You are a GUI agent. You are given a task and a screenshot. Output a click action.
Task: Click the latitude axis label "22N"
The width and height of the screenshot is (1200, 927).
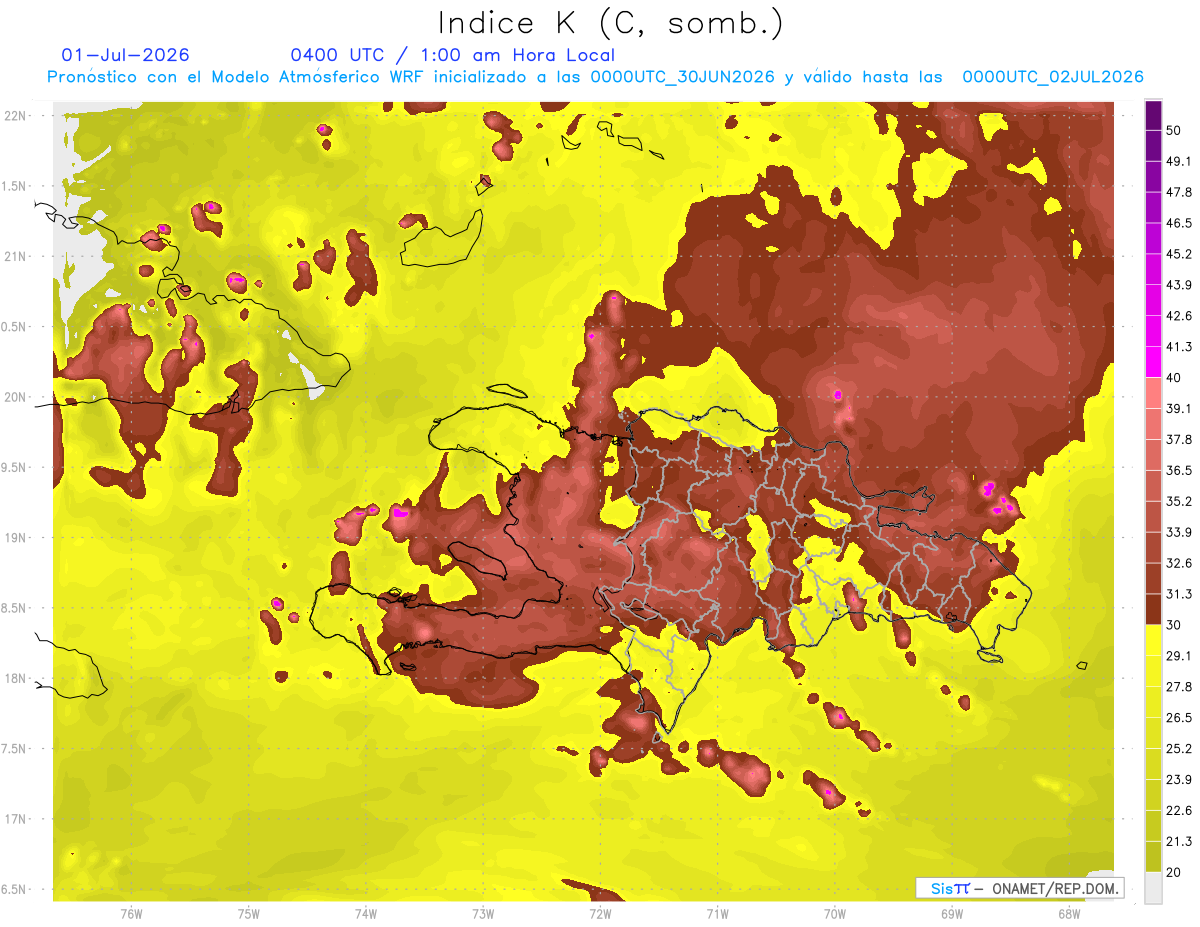click(16, 115)
